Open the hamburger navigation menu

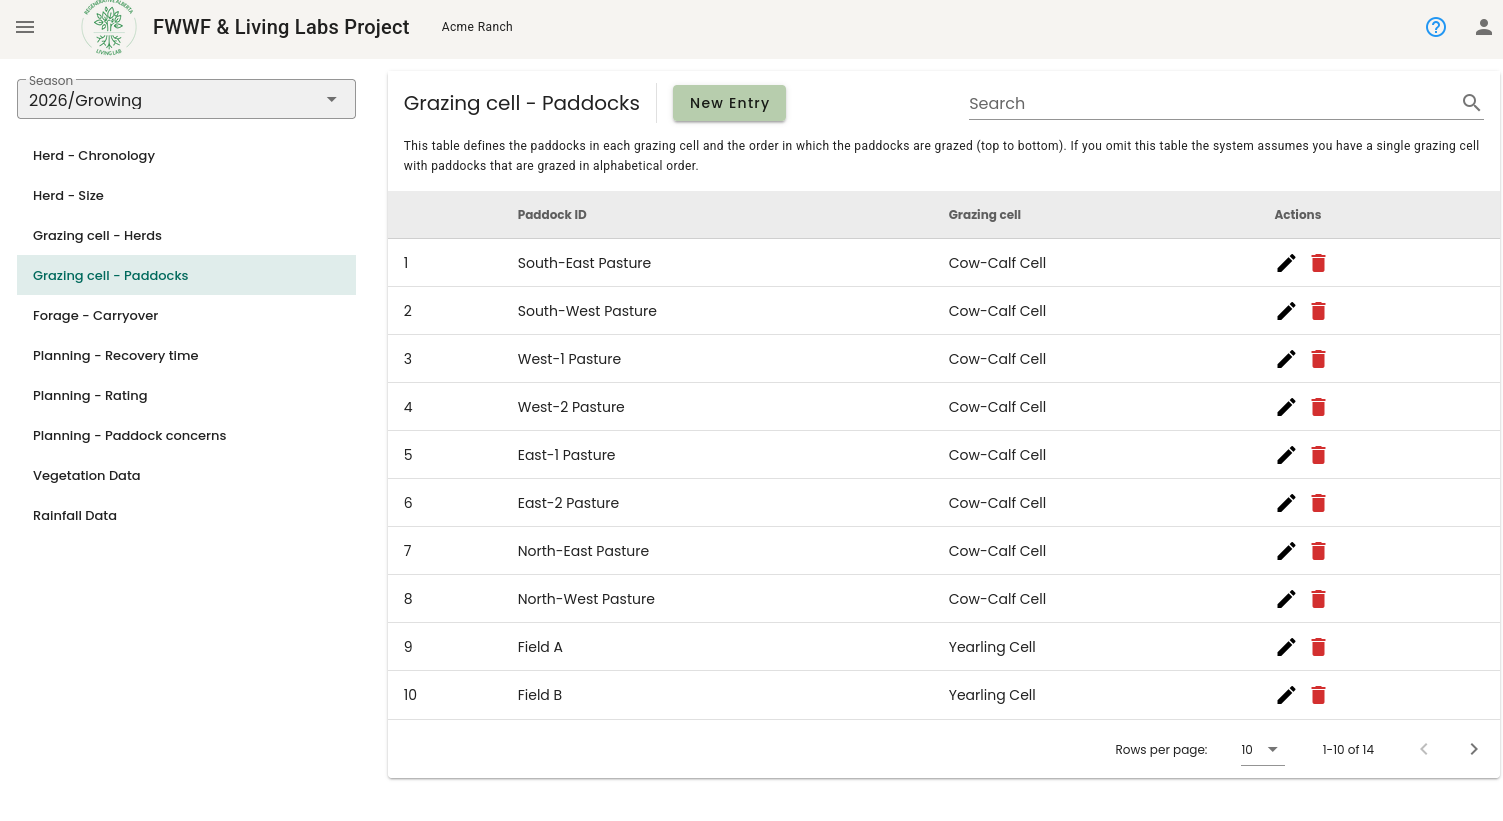[26, 27]
